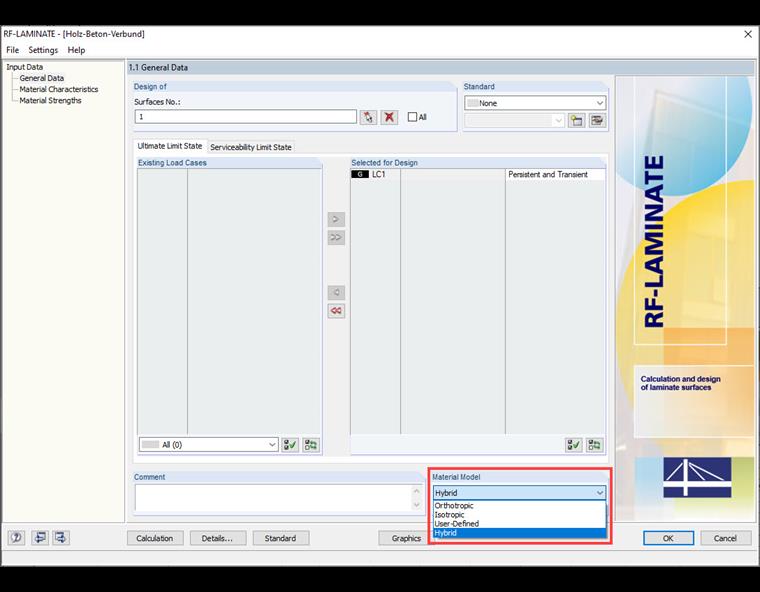Open Material Strengths in navigator tree
Screen dimensions: 760x592
50,100
